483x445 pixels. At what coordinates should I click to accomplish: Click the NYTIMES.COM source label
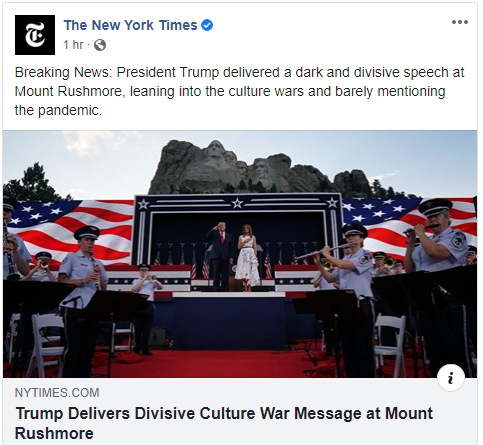[57, 393]
